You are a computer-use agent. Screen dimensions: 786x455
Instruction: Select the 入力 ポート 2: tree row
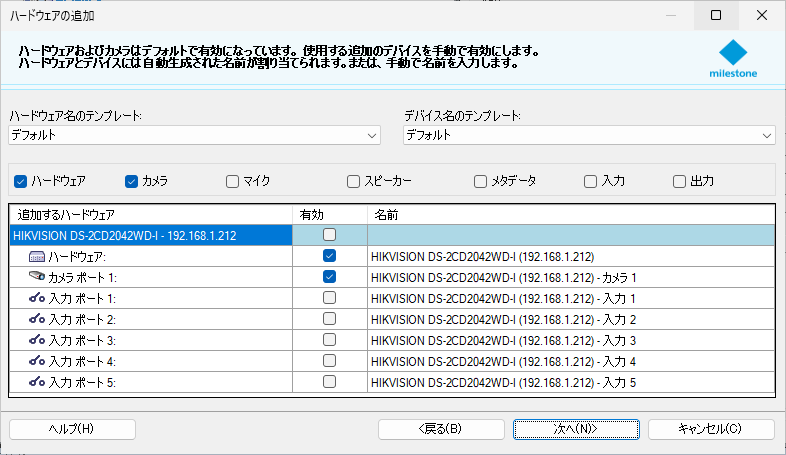click(x=150, y=320)
